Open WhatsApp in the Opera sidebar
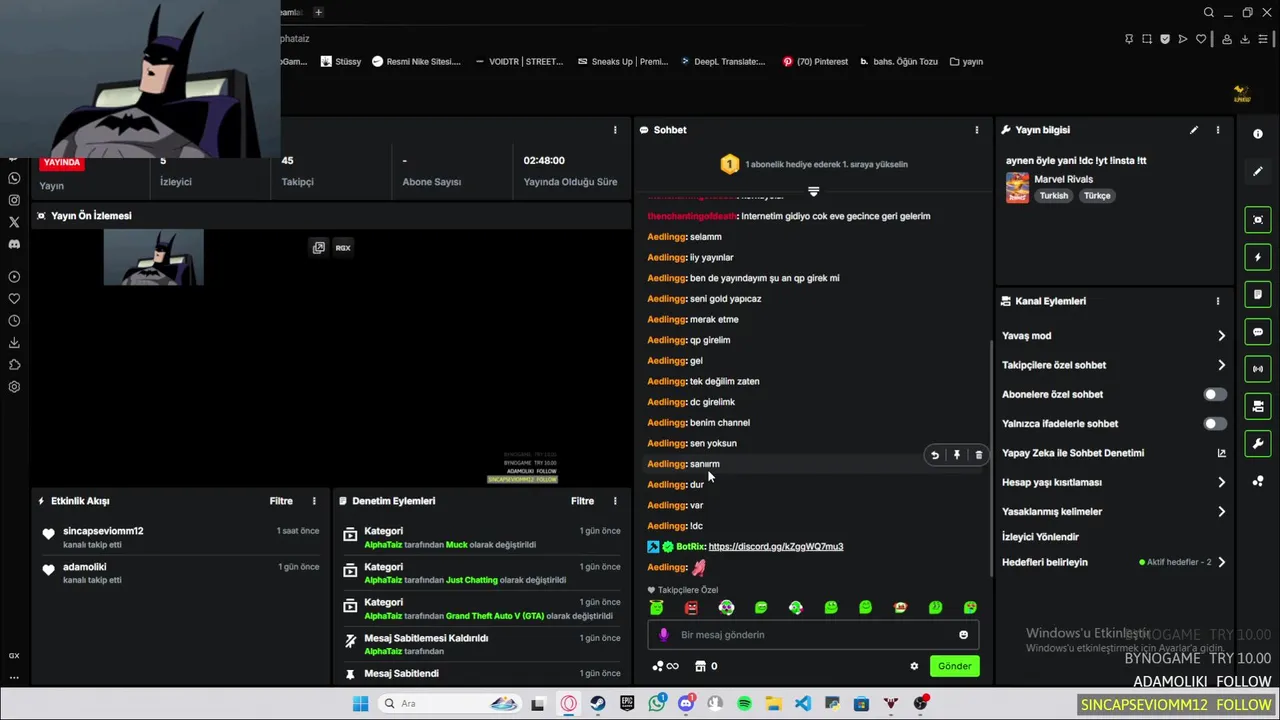The height and width of the screenshot is (720, 1280). click(x=14, y=178)
